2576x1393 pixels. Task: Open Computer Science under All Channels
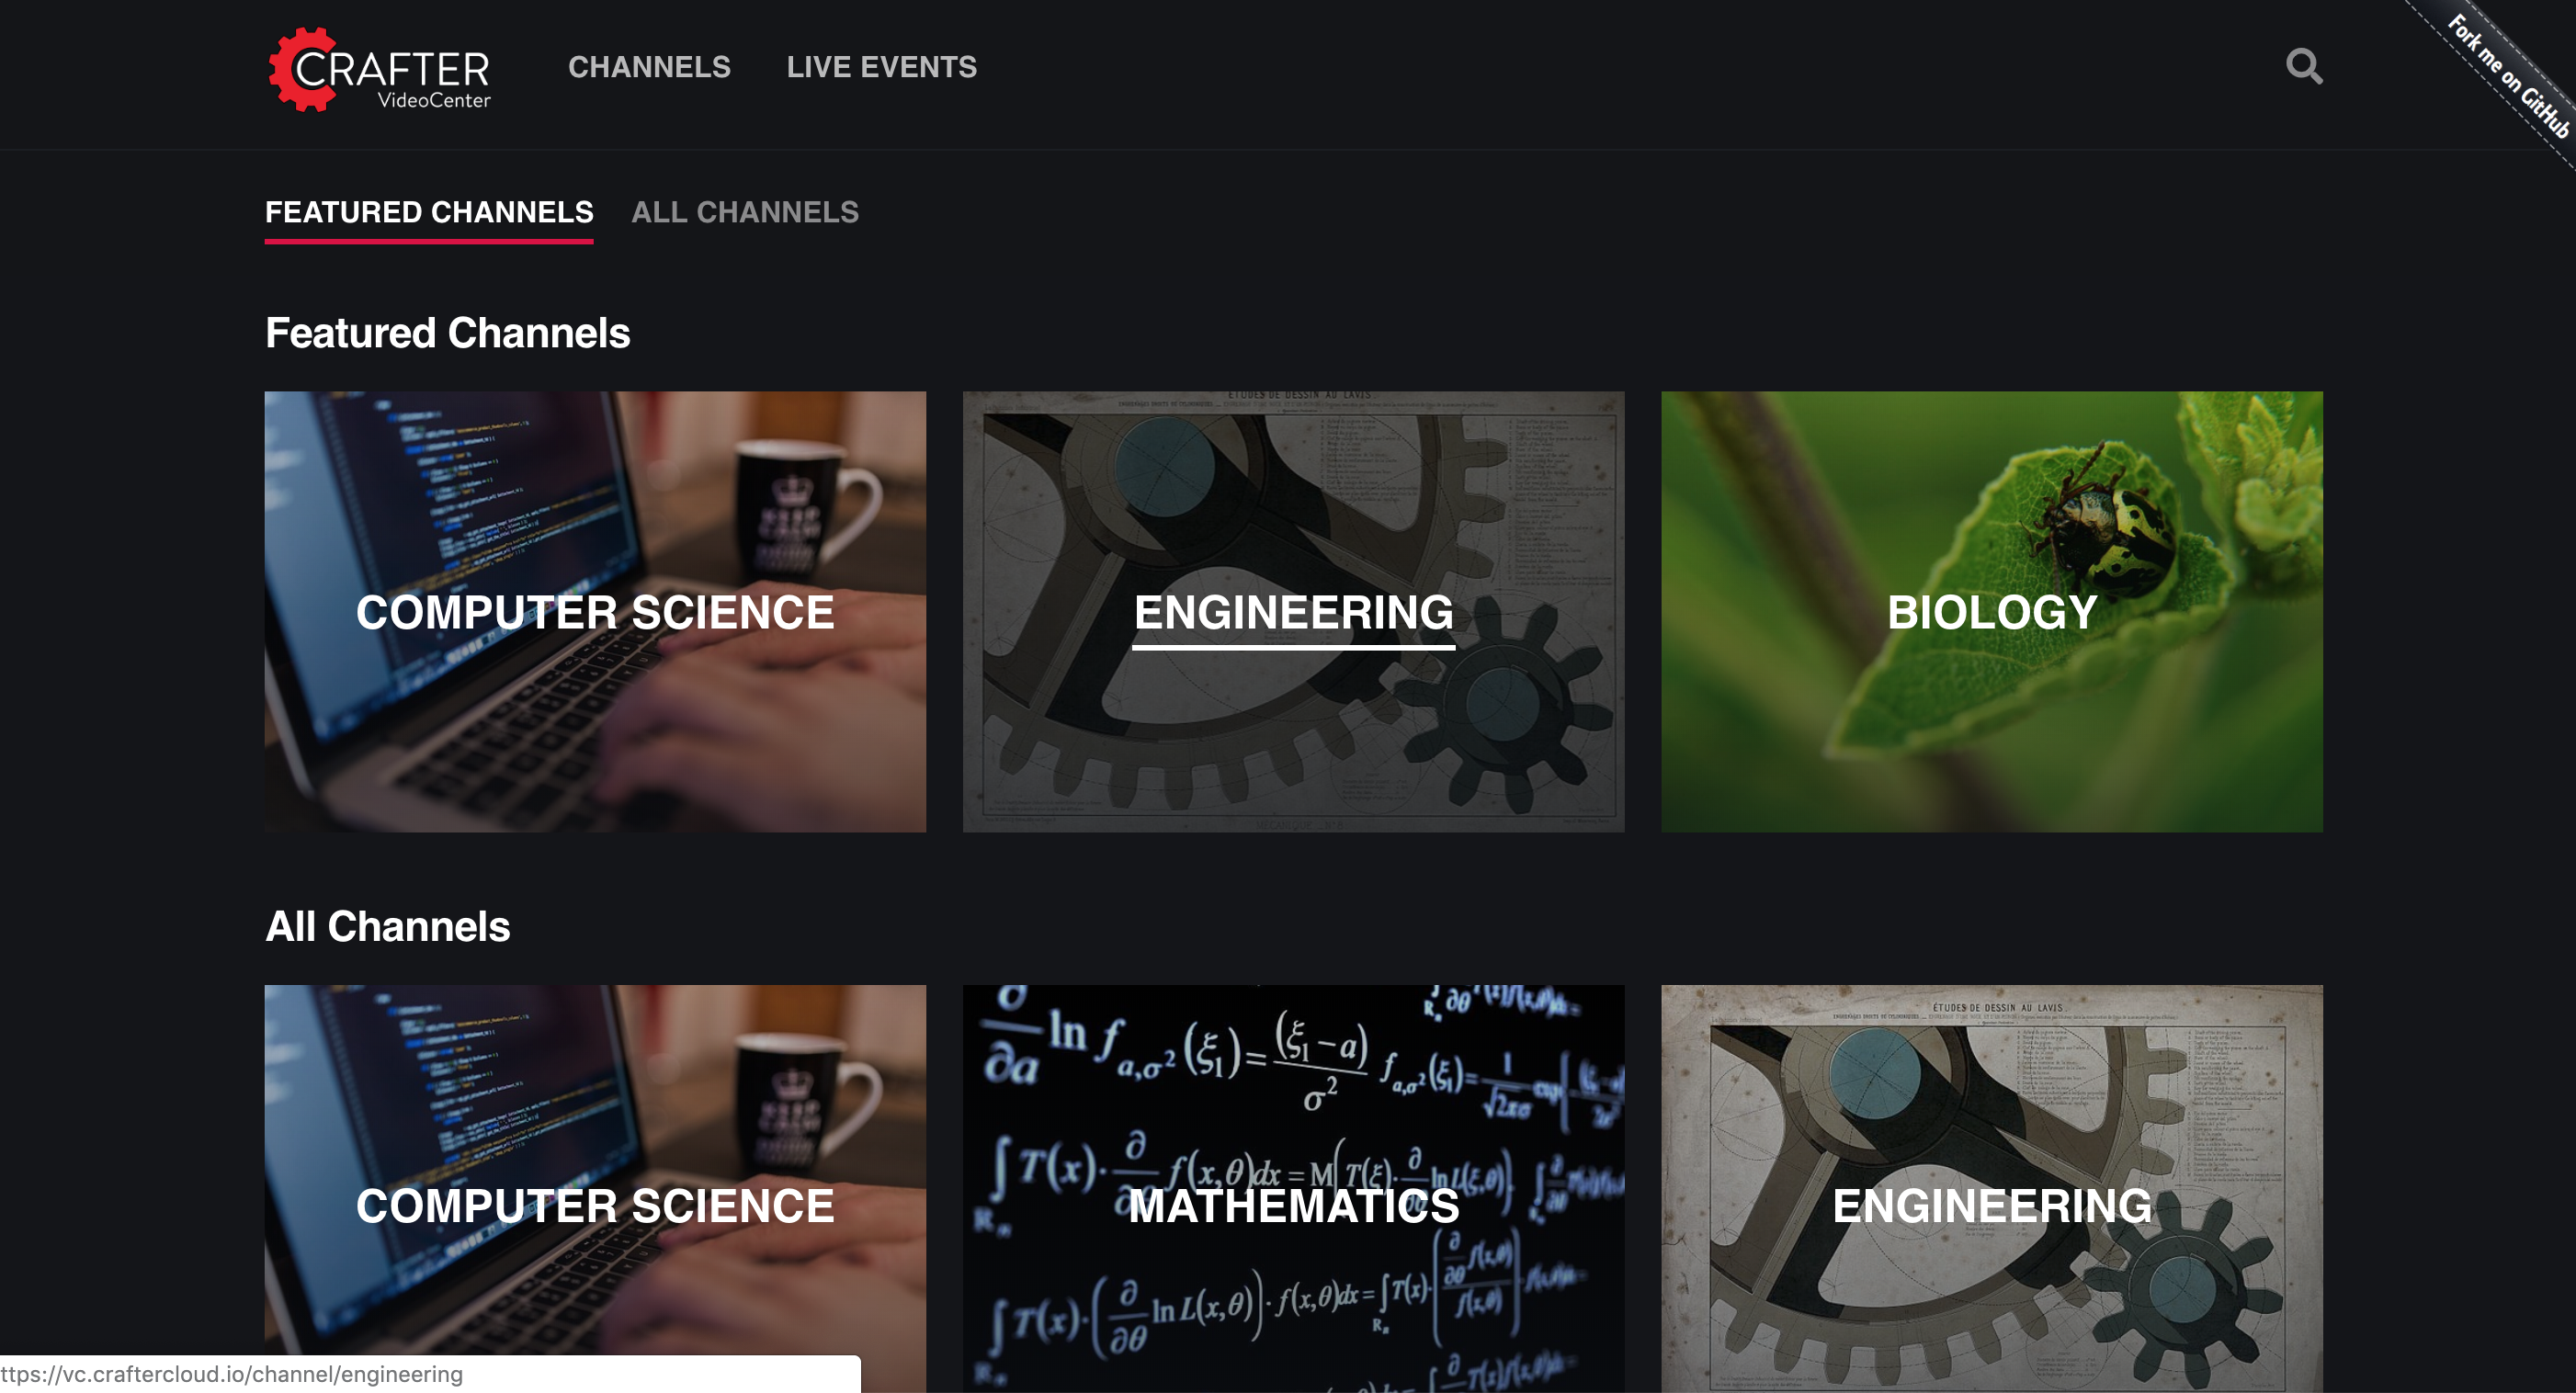pos(595,1188)
